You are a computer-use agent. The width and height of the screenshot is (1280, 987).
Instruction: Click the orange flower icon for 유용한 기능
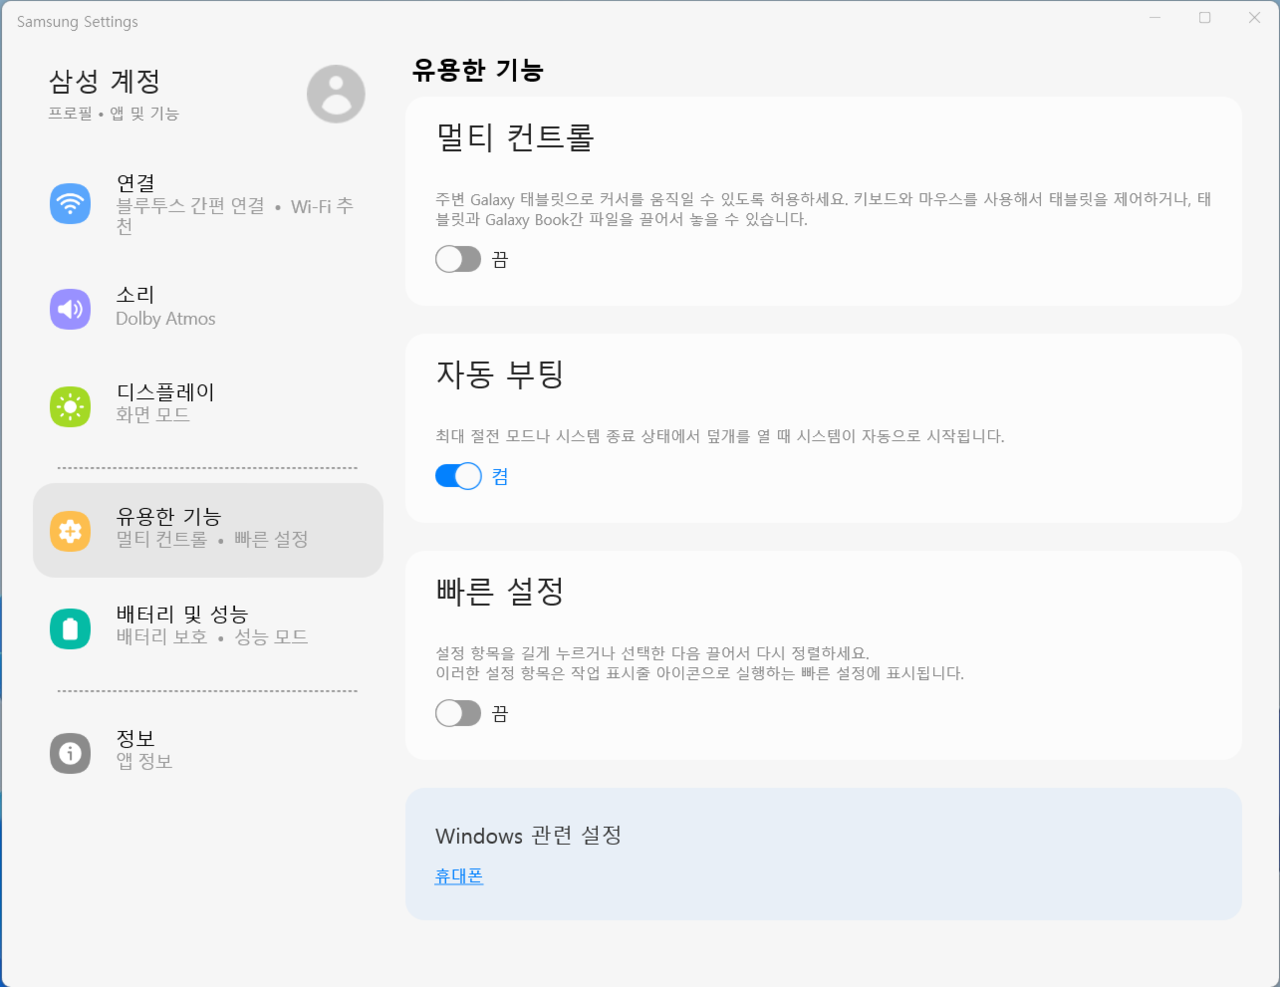70,531
